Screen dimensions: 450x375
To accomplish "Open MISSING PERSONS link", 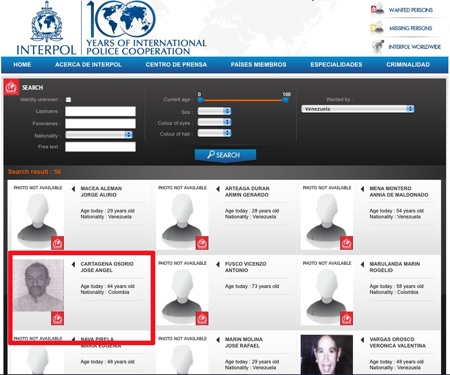I will [411, 28].
